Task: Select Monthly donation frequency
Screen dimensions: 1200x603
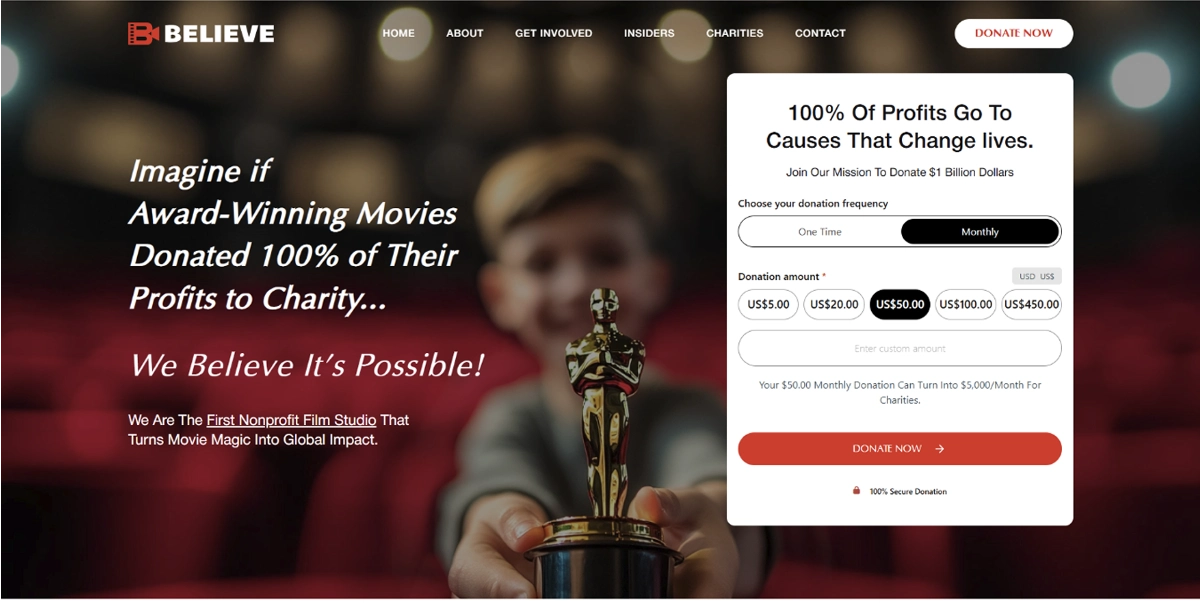Action: coord(980,232)
